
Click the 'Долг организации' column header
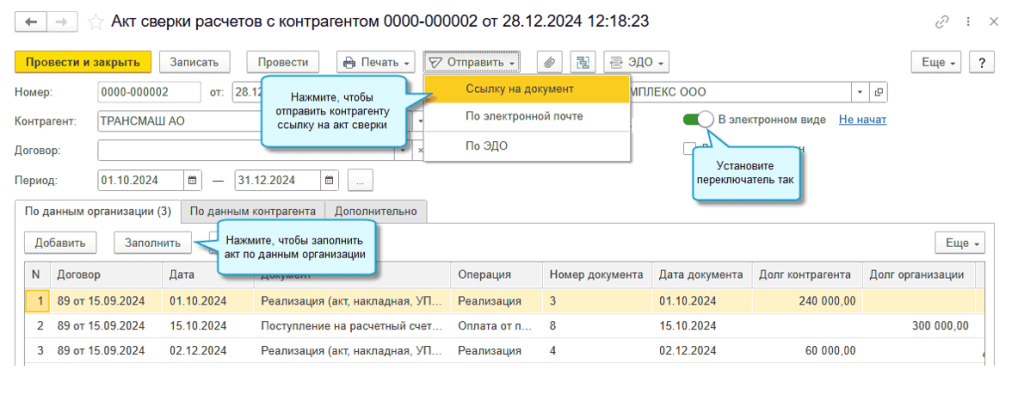919,276
